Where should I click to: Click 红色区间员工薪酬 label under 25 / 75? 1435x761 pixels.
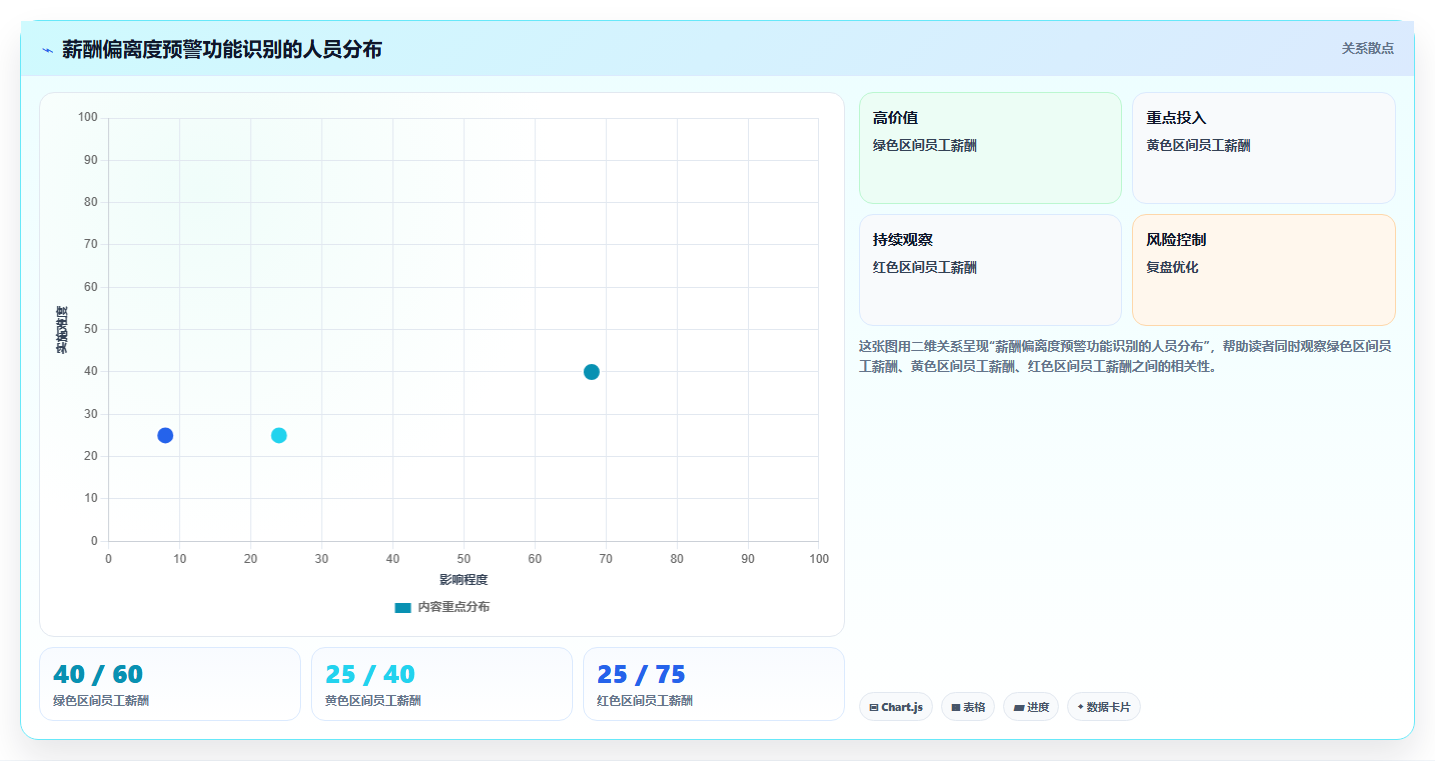coord(645,701)
